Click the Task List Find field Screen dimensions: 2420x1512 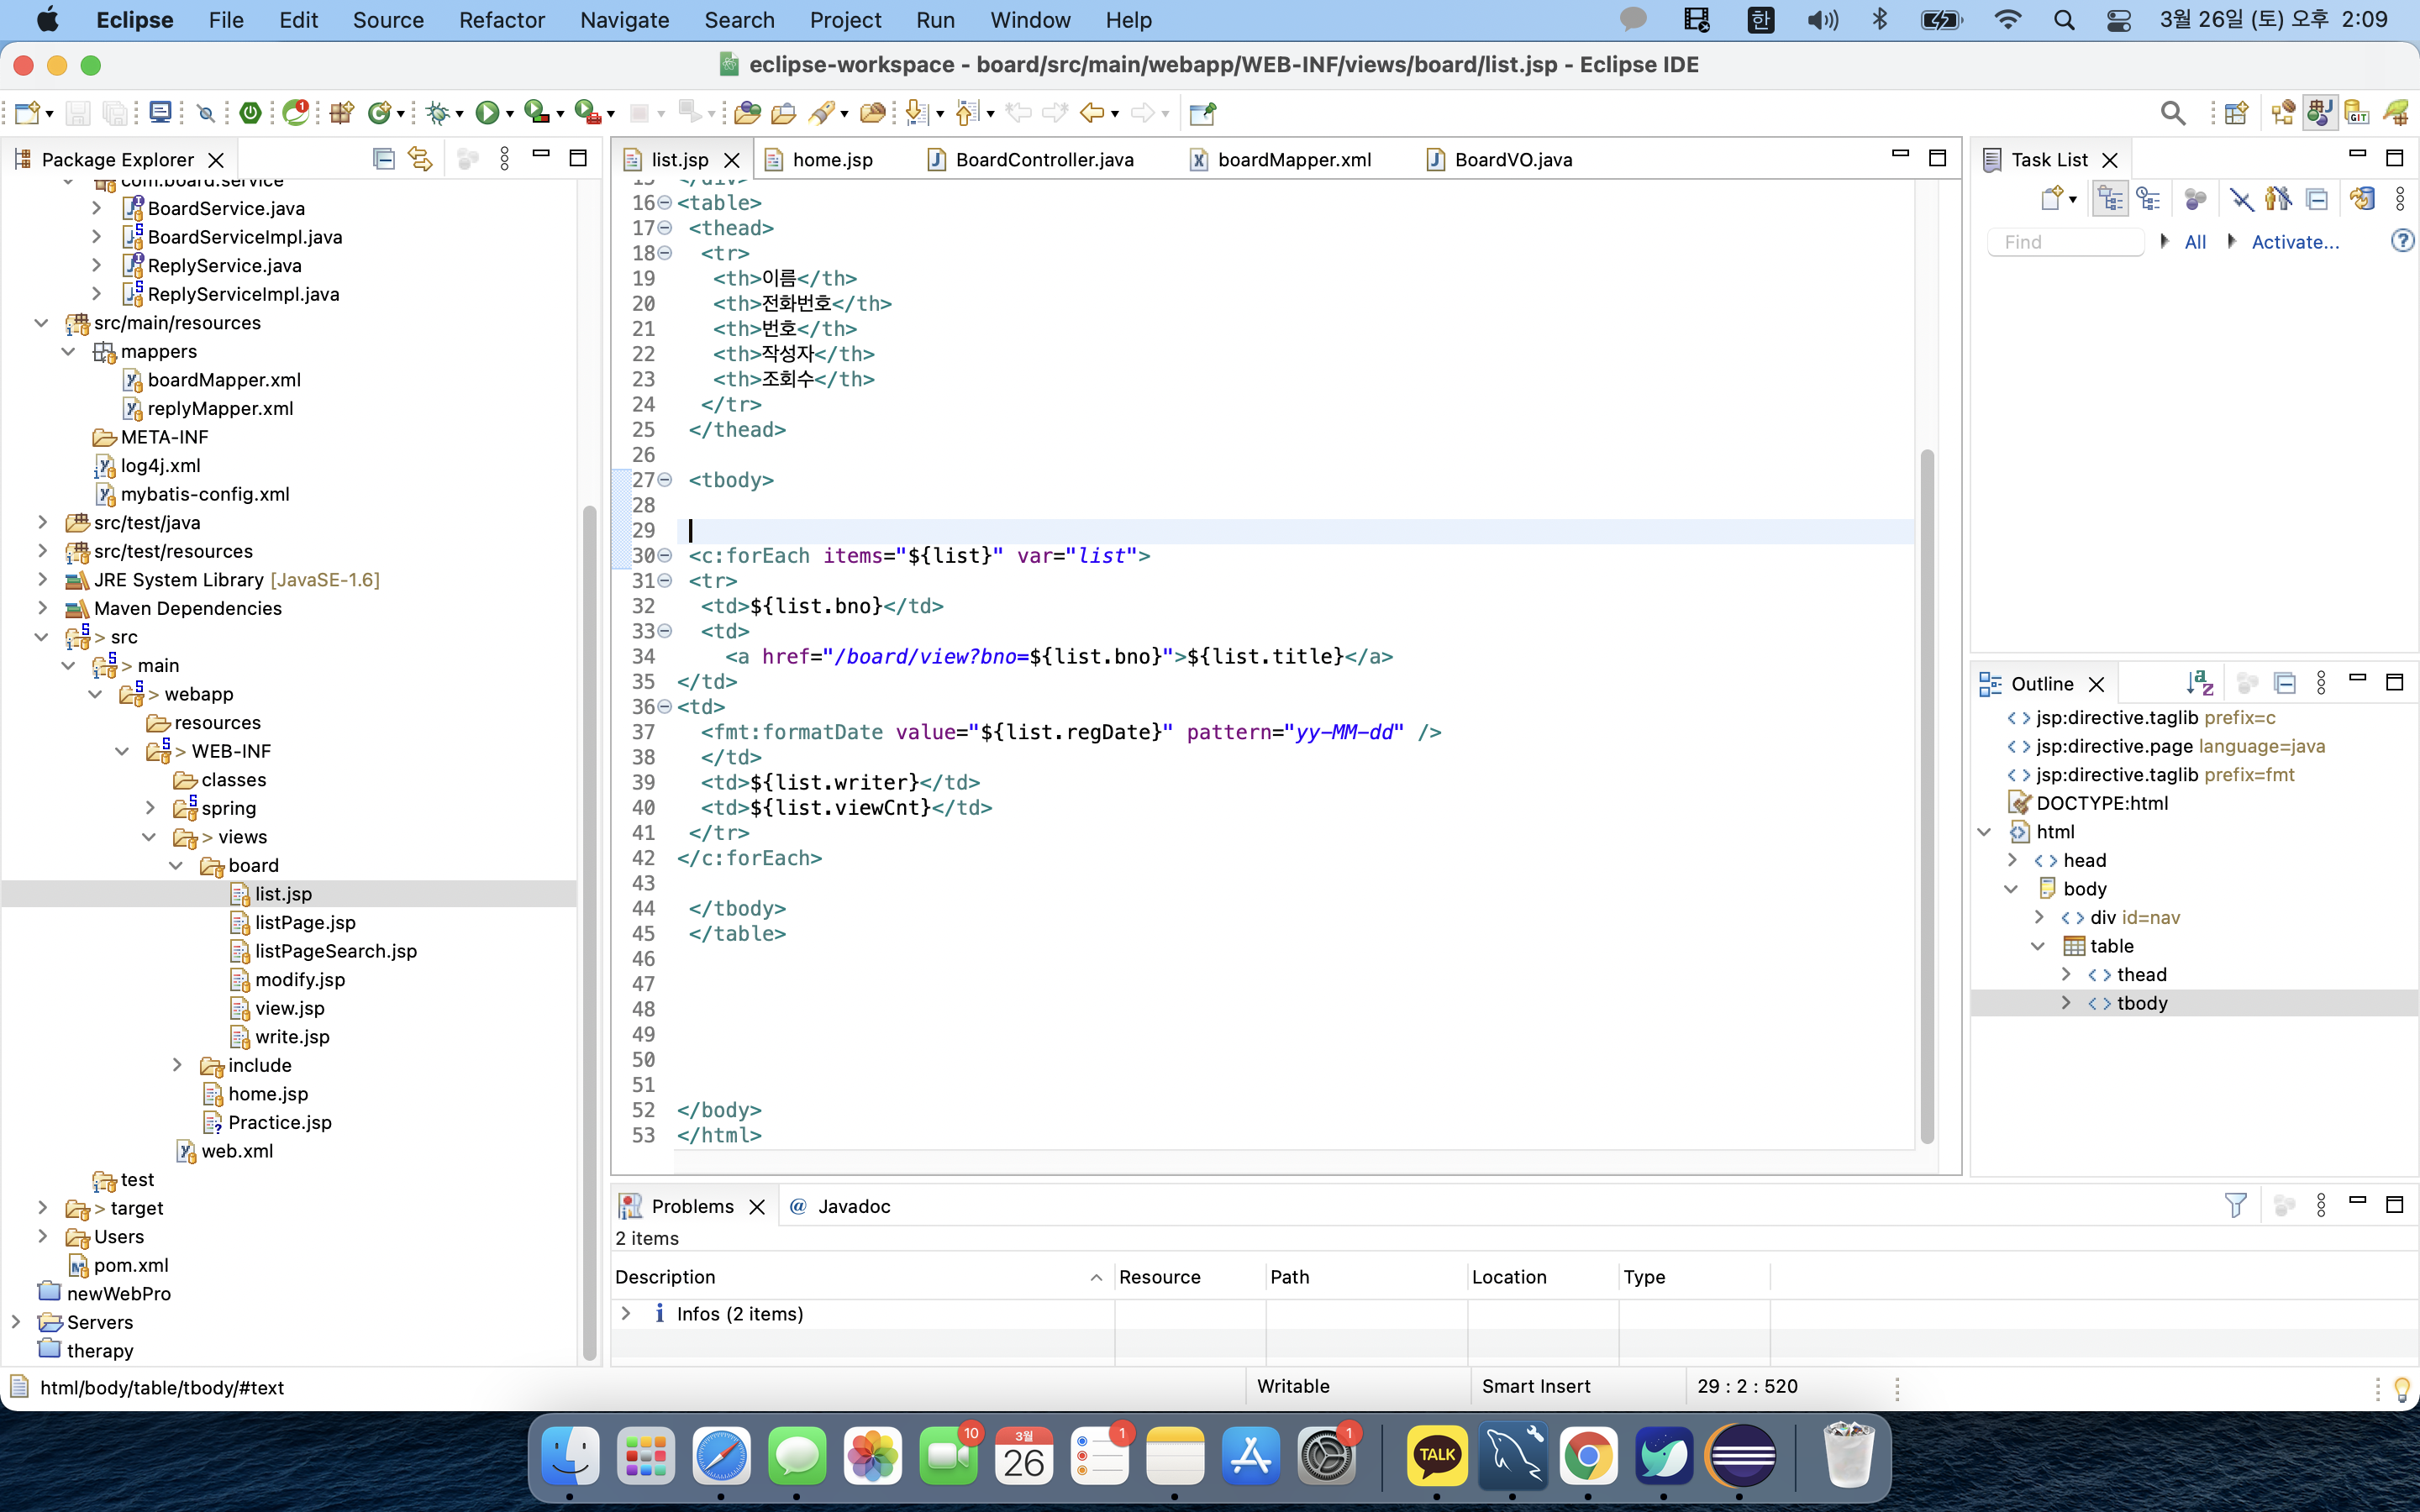pyautogui.click(x=2065, y=242)
